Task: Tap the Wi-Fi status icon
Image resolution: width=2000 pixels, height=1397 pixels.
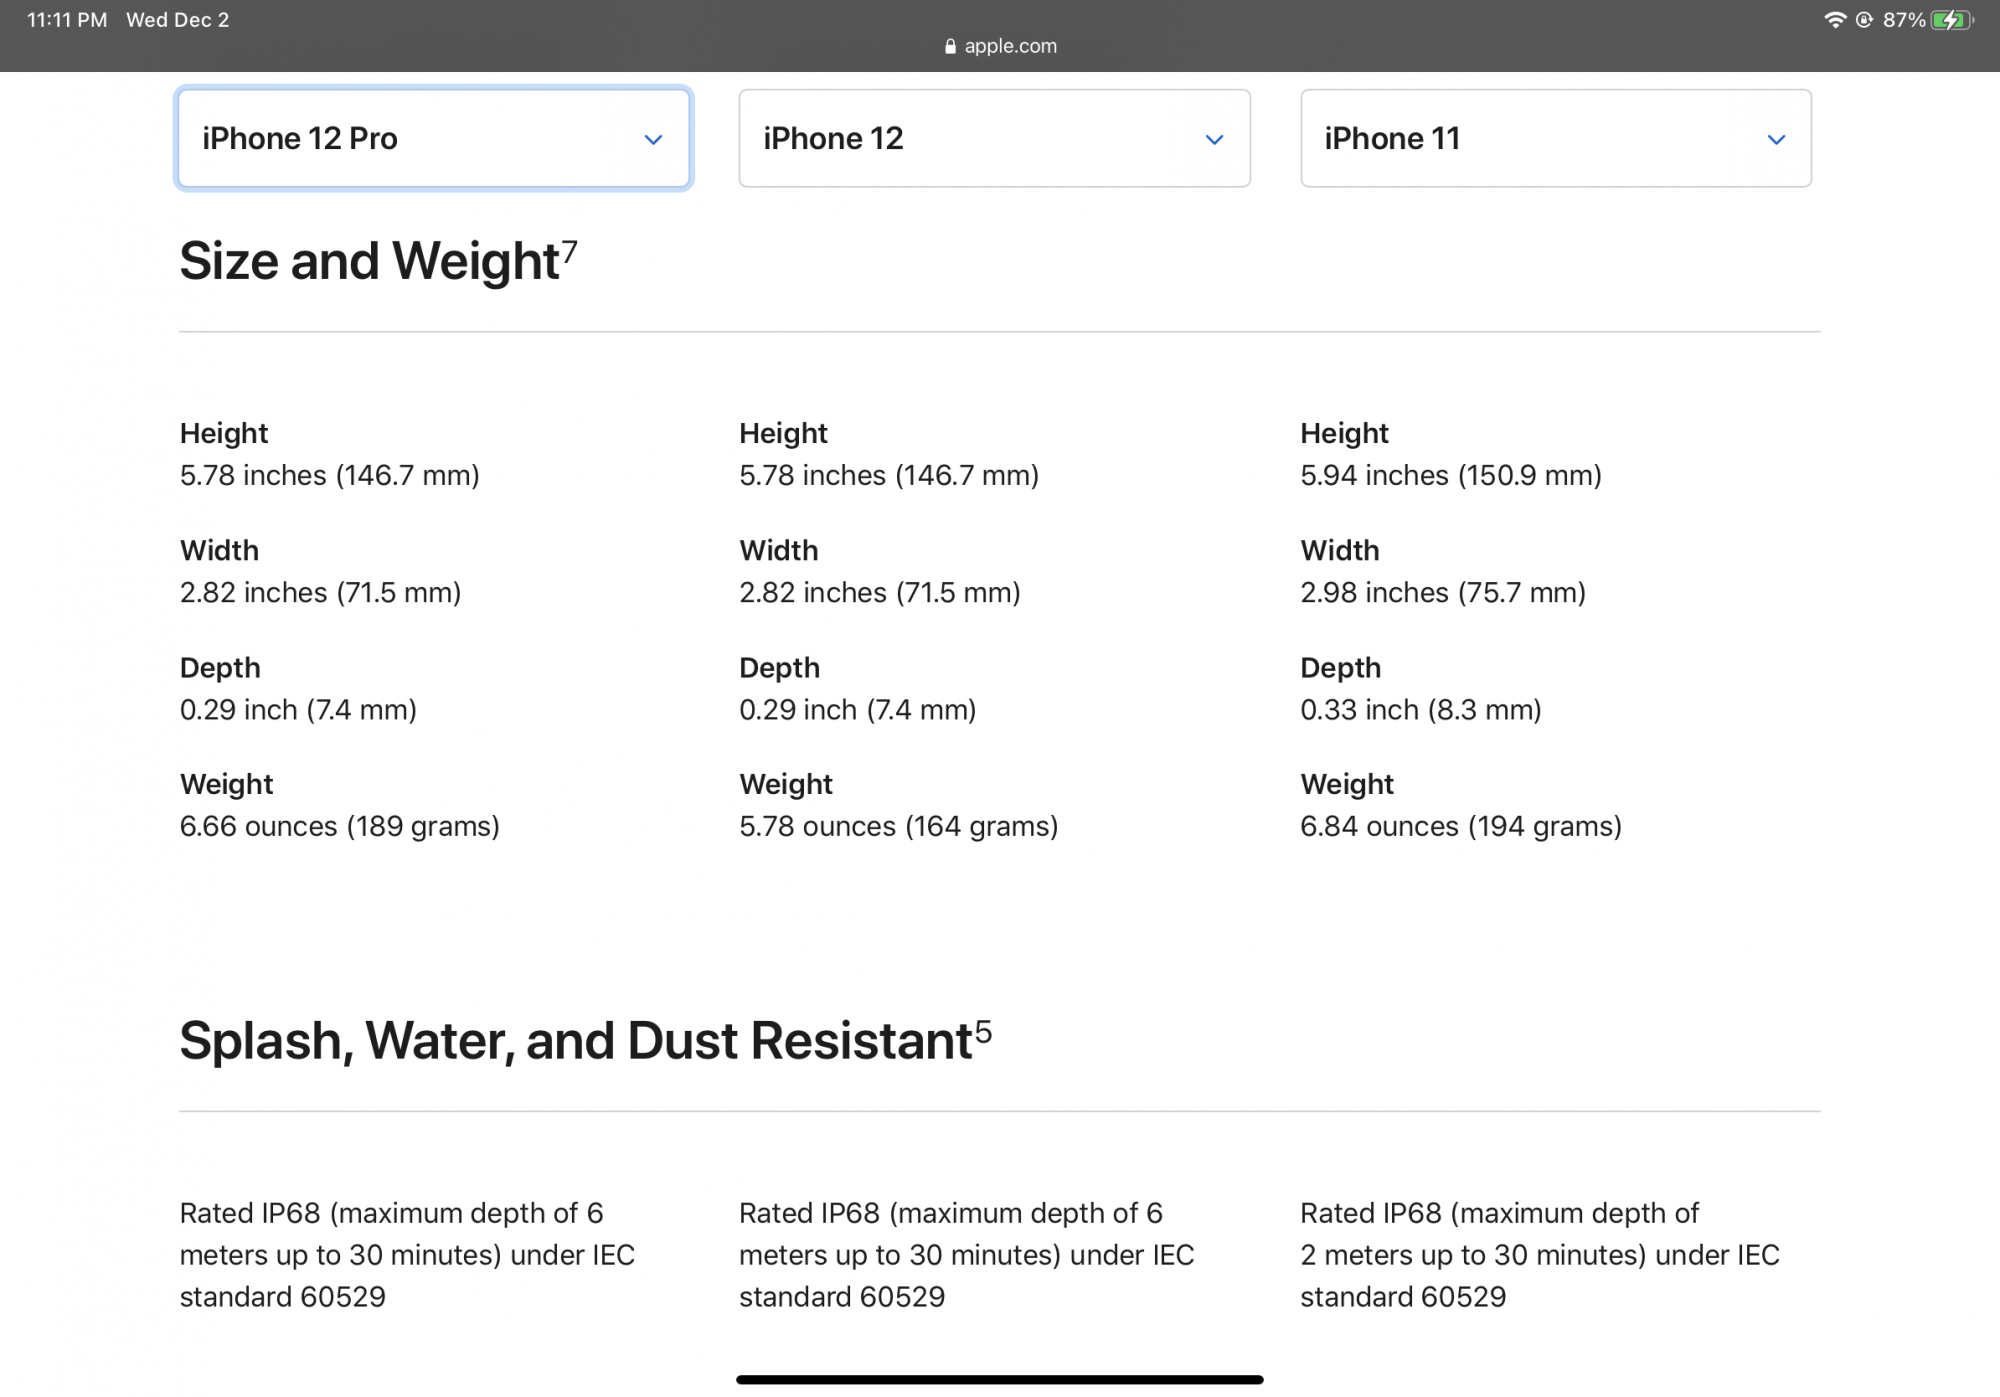Action: click(x=1835, y=20)
